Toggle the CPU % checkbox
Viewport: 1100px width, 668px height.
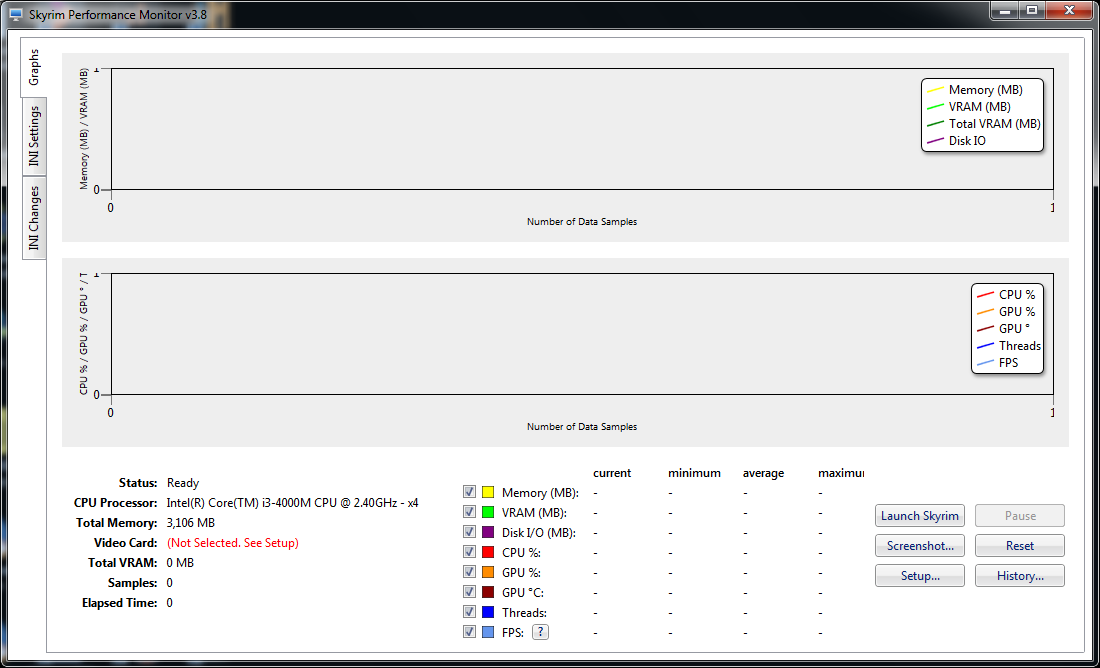(x=469, y=552)
